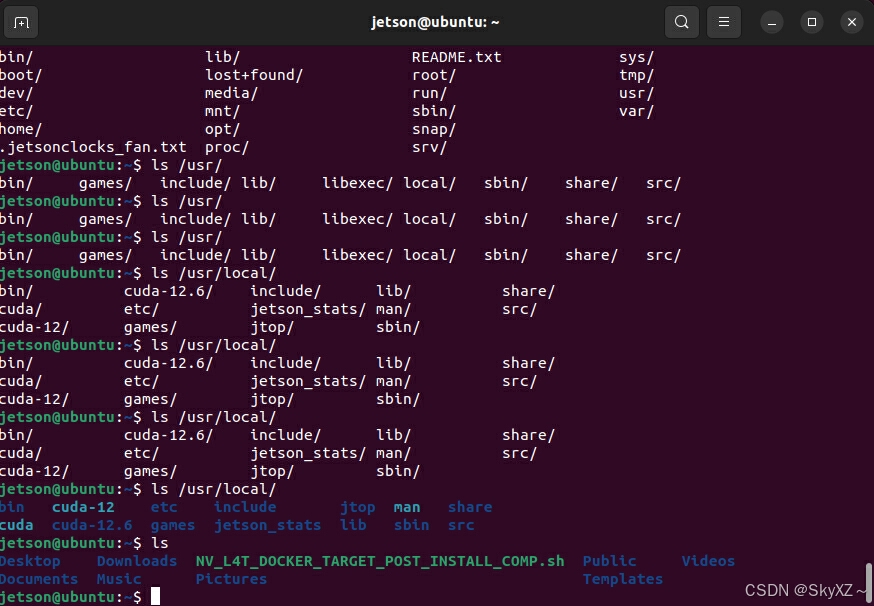Open the terminal hamburger menu
The image size is (874, 606).
click(724, 22)
